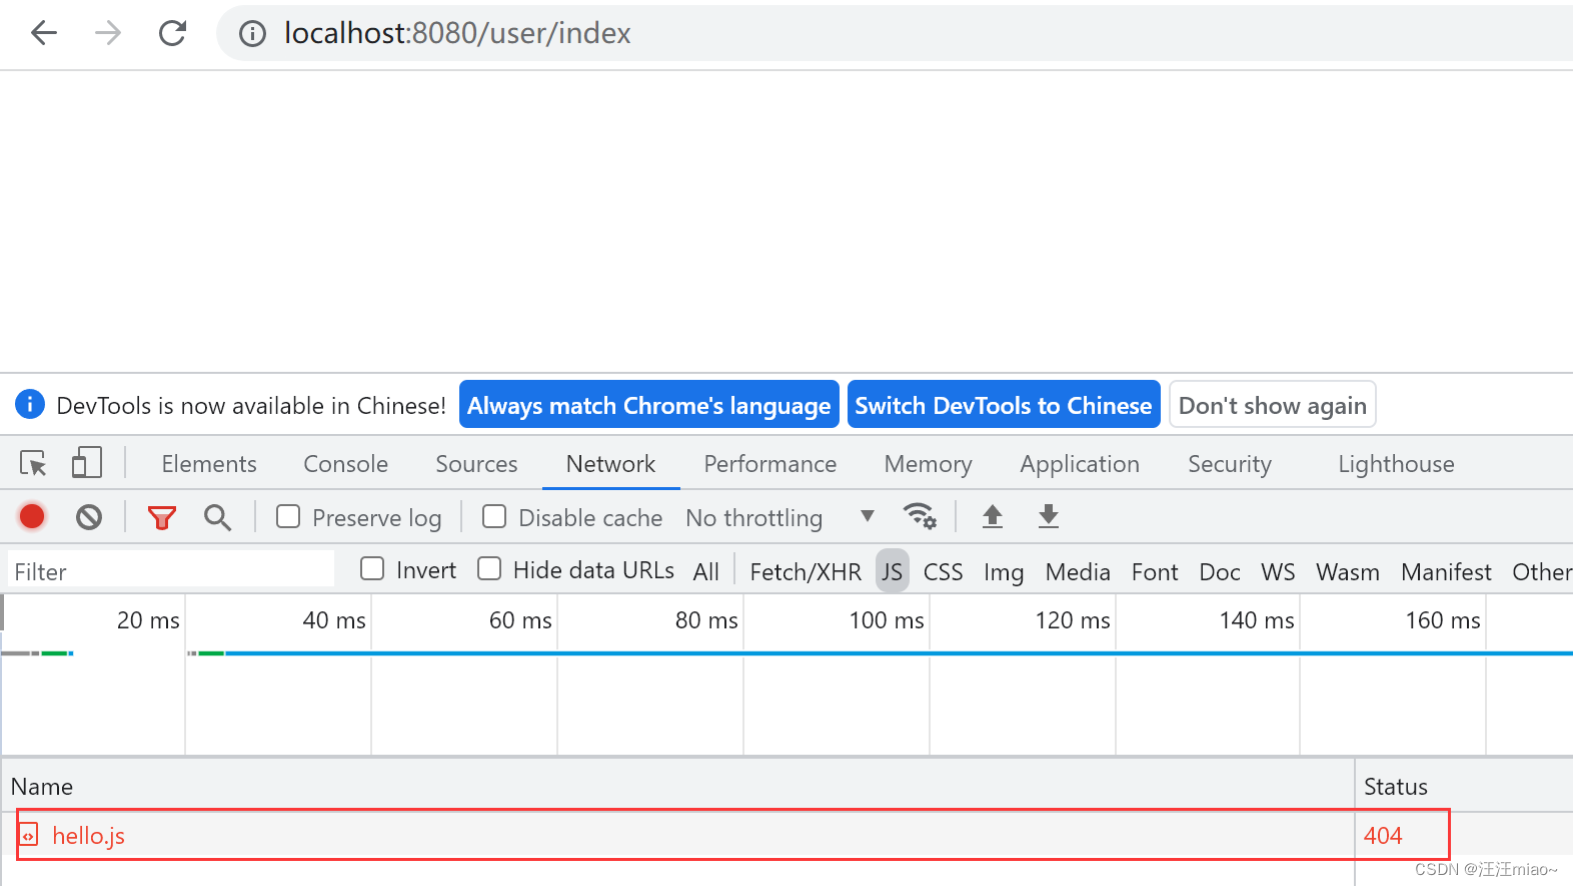Open network conditions wifi gear icon
Image resolution: width=1573 pixels, height=886 pixels.
click(x=920, y=516)
